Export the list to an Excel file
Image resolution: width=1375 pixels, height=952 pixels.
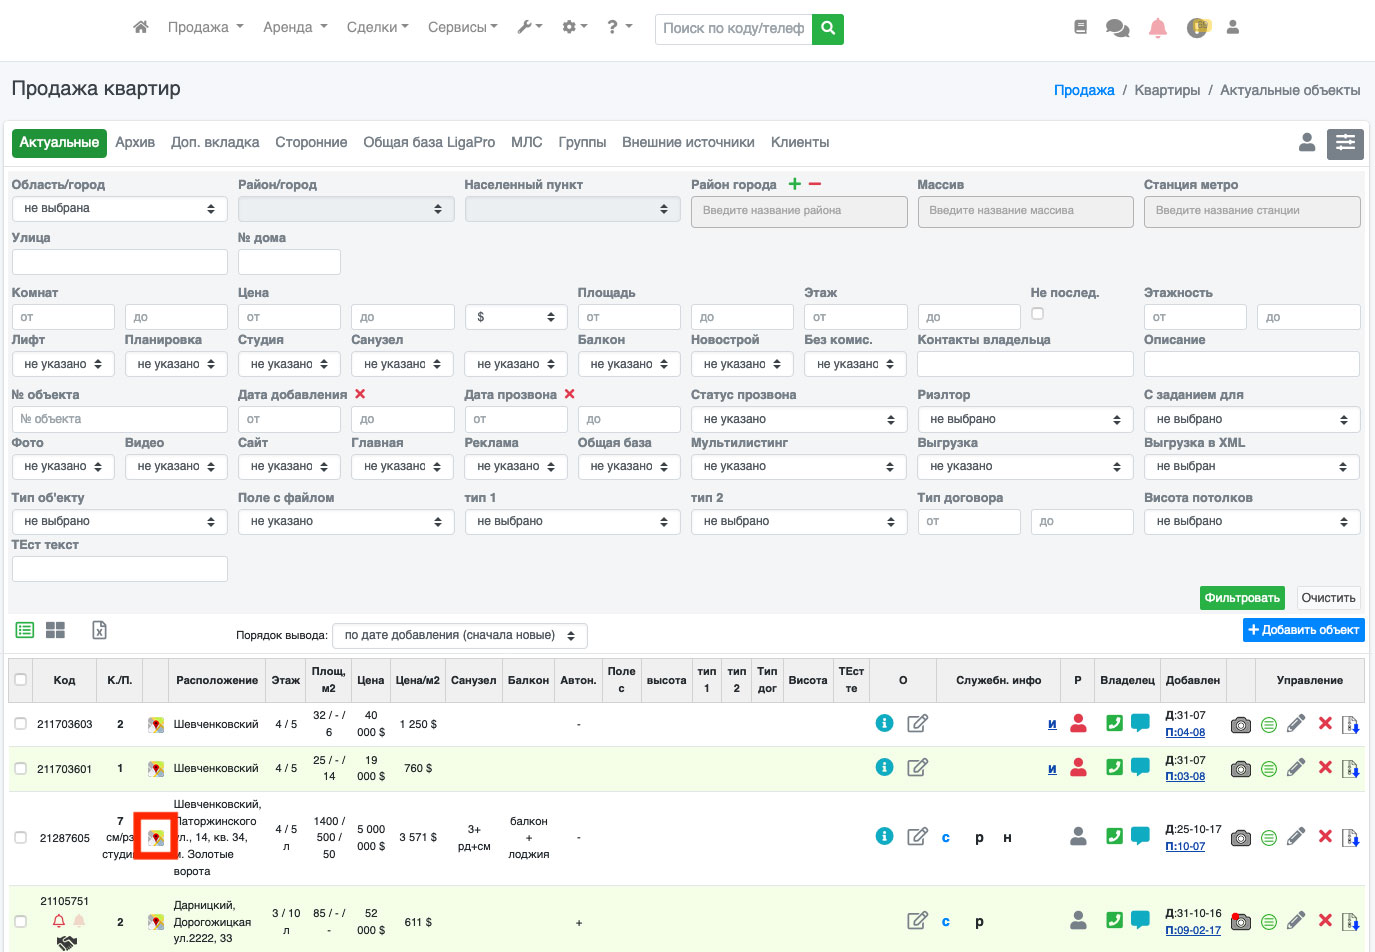click(x=99, y=630)
